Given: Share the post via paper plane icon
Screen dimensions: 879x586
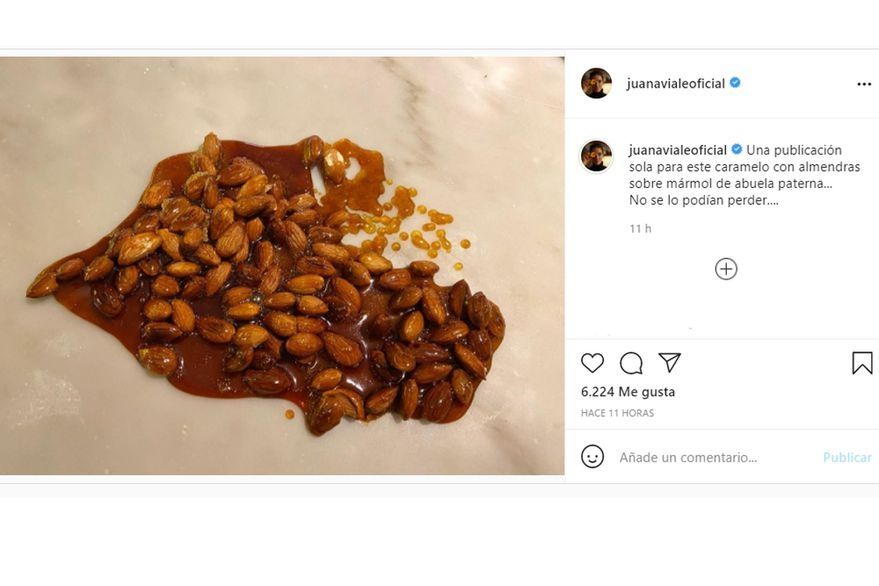Looking at the screenshot, I should point(669,363).
